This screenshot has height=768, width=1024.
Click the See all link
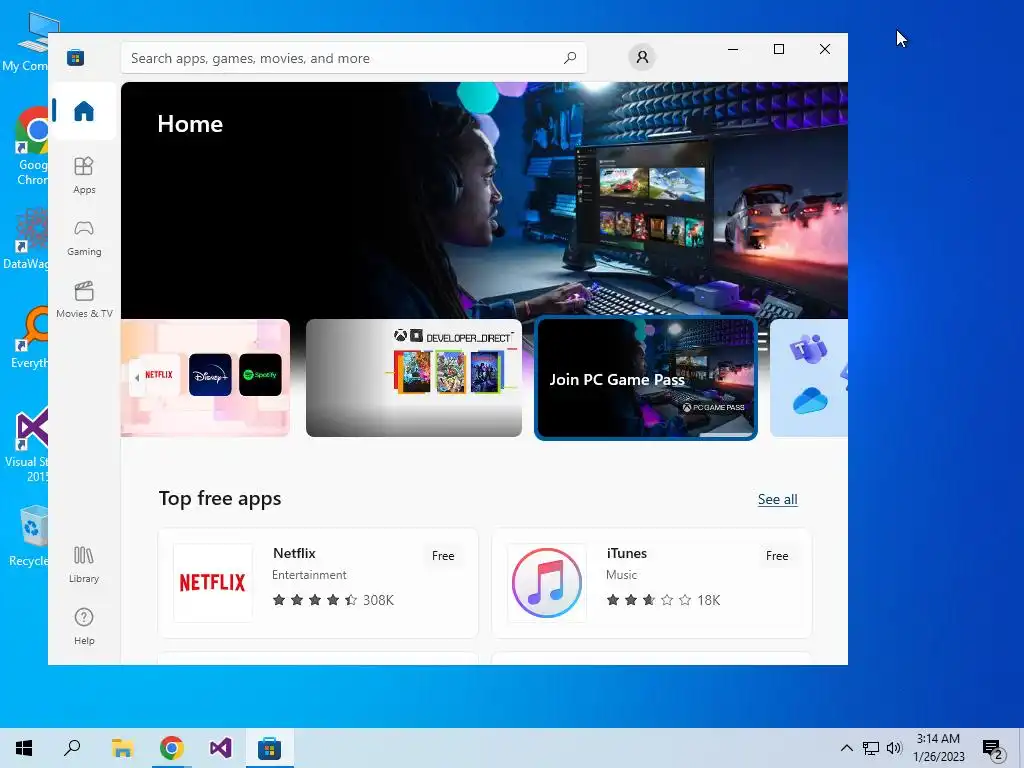(x=777, y=500)
